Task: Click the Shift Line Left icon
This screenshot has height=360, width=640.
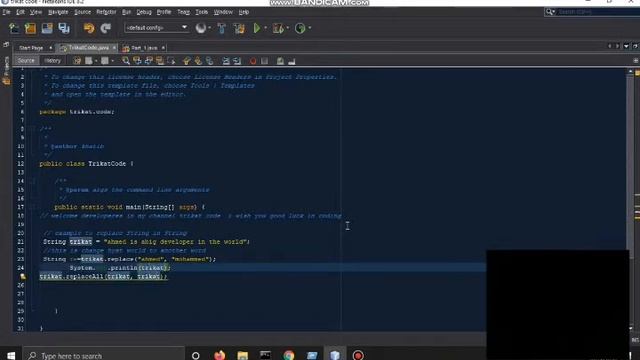Action: 226,61
